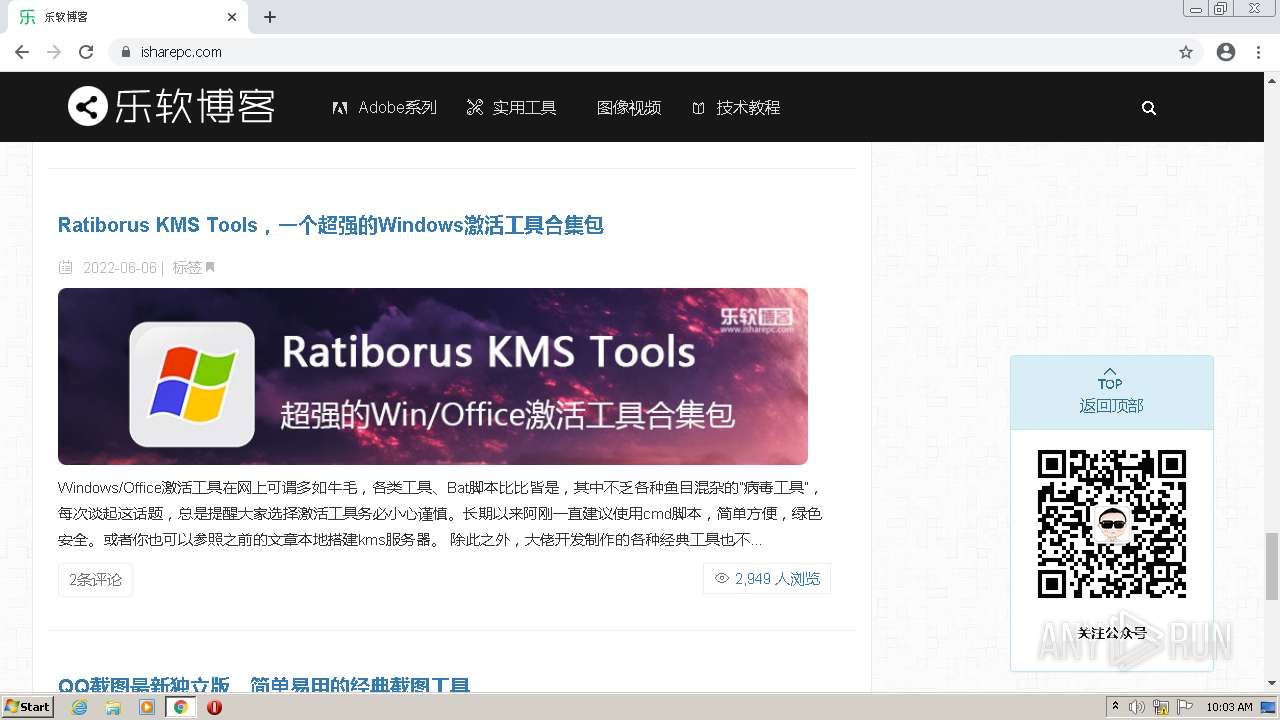This screenshot has width=1280, height=720.
Task: Open the media player taskbar icon
Action: pos(147,707)
